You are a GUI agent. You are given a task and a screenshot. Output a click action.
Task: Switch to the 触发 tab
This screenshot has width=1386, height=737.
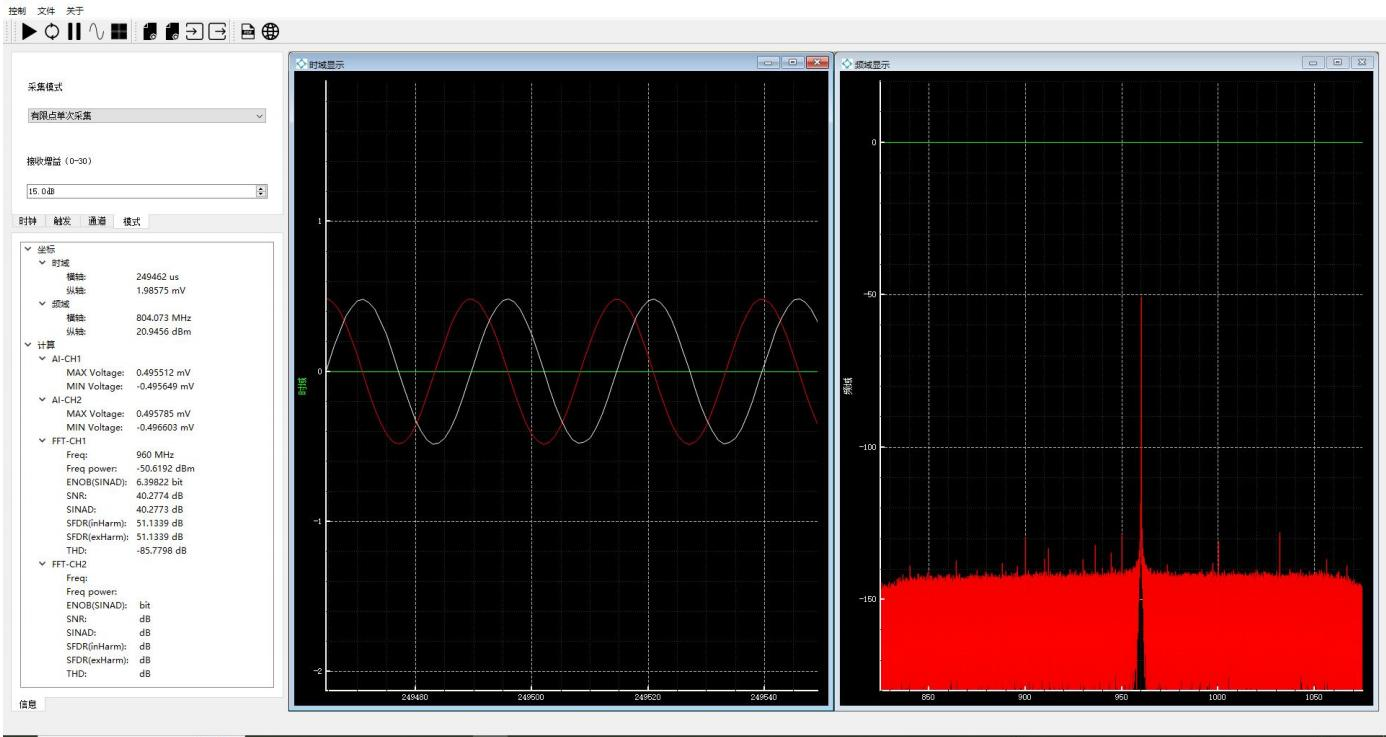click(63, 222)
